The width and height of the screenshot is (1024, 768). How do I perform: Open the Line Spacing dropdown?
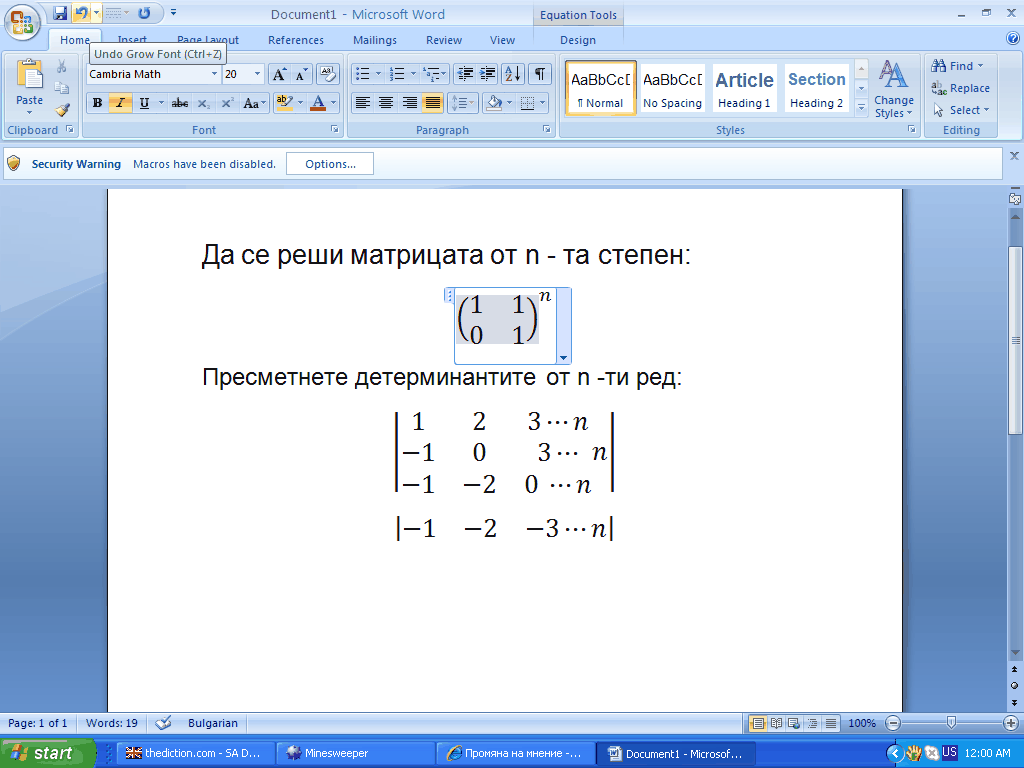coord(462,103)
